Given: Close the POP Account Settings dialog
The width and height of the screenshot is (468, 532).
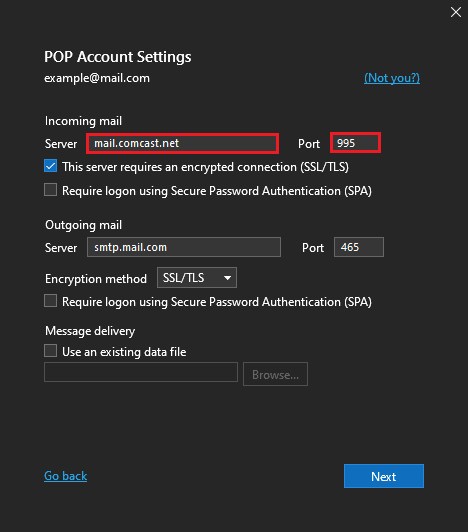Looking at the screenshot, I should tap(456, 12).
